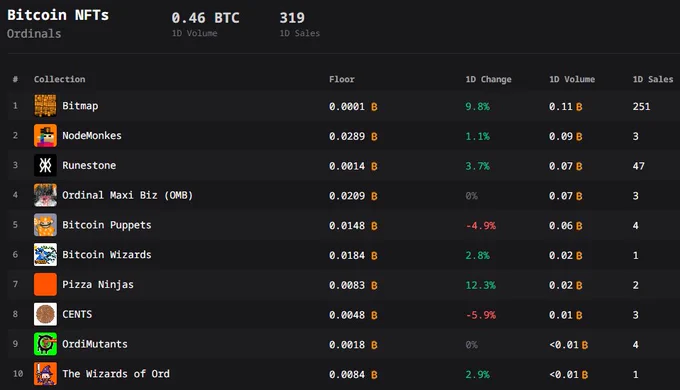Sort by the # rank column header
The image size is (680, 390).
[x=16, y=79]
